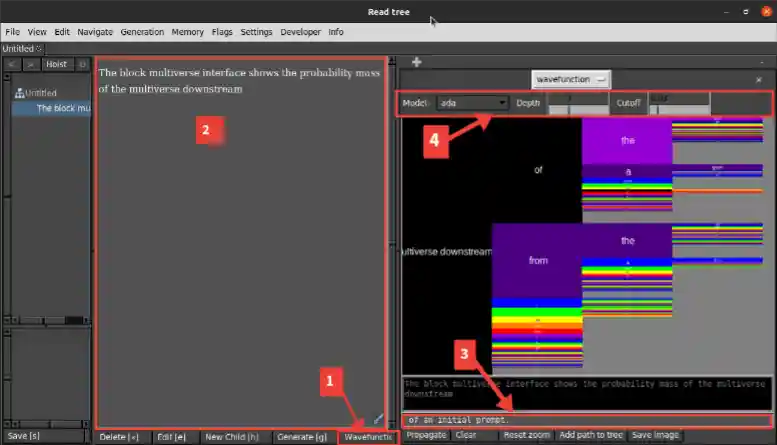777x445 pixels.
Task: Click the back arrow in the navigation bar
Action: 13,64
